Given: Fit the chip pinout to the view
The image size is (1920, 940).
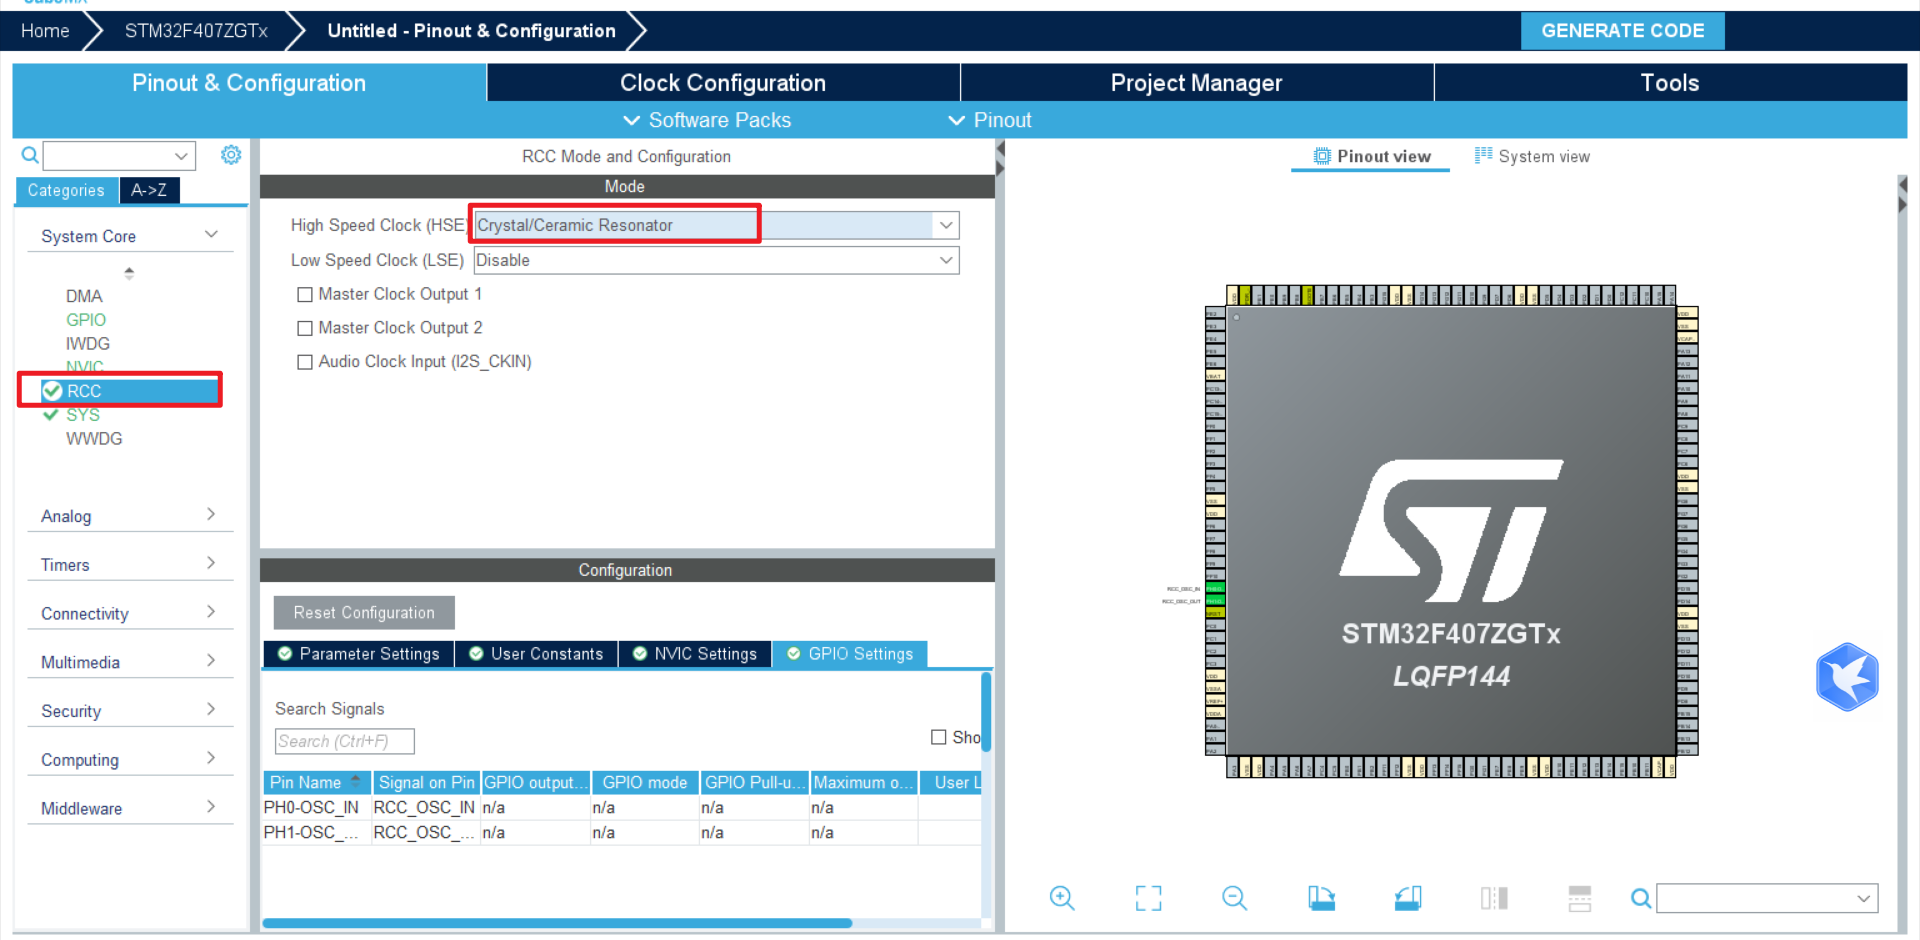Looking at the screenshot, I should coord(1149,898).
